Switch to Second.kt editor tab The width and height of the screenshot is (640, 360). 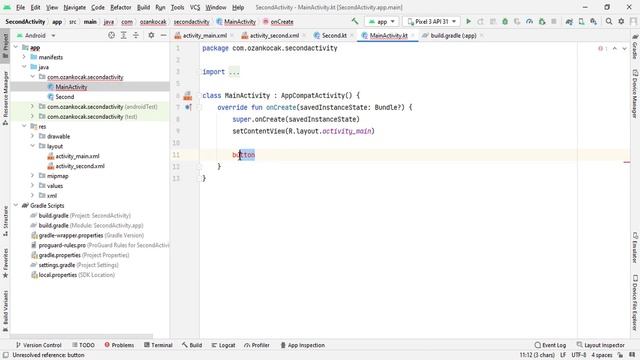click(x=334, y=36)
